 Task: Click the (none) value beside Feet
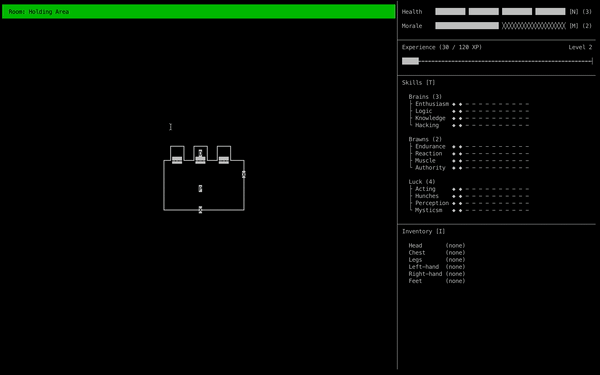click(455, 281)
